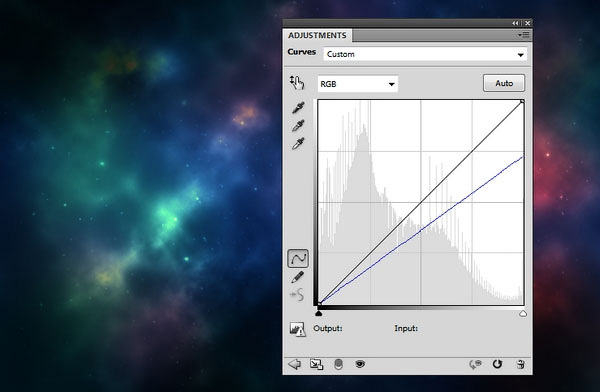Reset adjustment to defaults icon
This screenshot has height=392, width=600.
point(497,364)
